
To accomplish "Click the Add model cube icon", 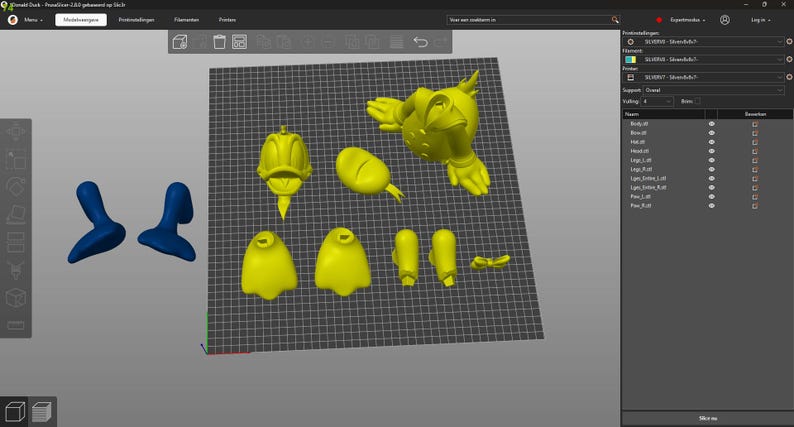I will coord(180,42).
